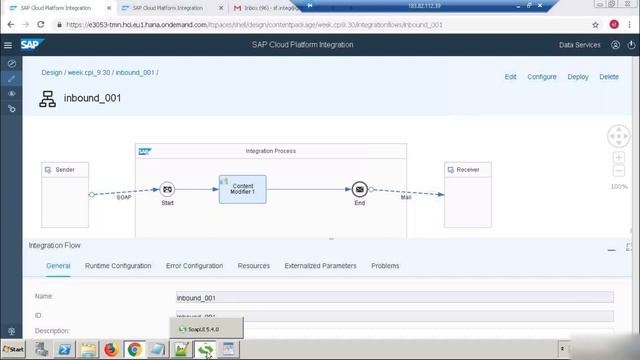Screen dimensions: 640x360
Task: Click the browser back arrow
Action: [11, 24]
